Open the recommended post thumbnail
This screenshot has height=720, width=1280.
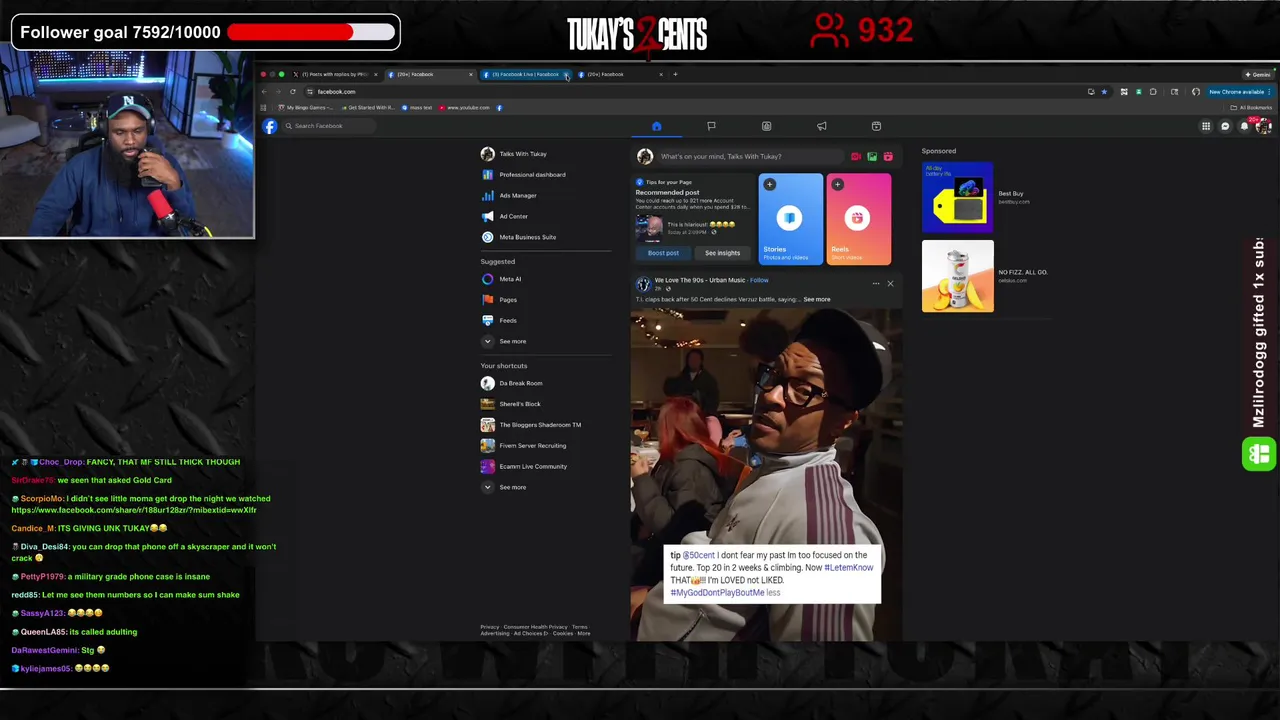tap(649, 228)
